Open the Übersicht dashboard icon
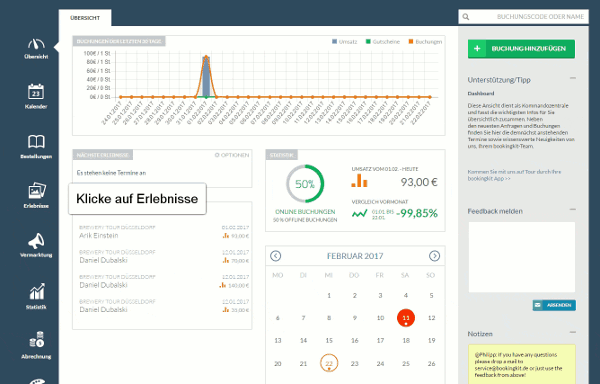 point(36,44)
